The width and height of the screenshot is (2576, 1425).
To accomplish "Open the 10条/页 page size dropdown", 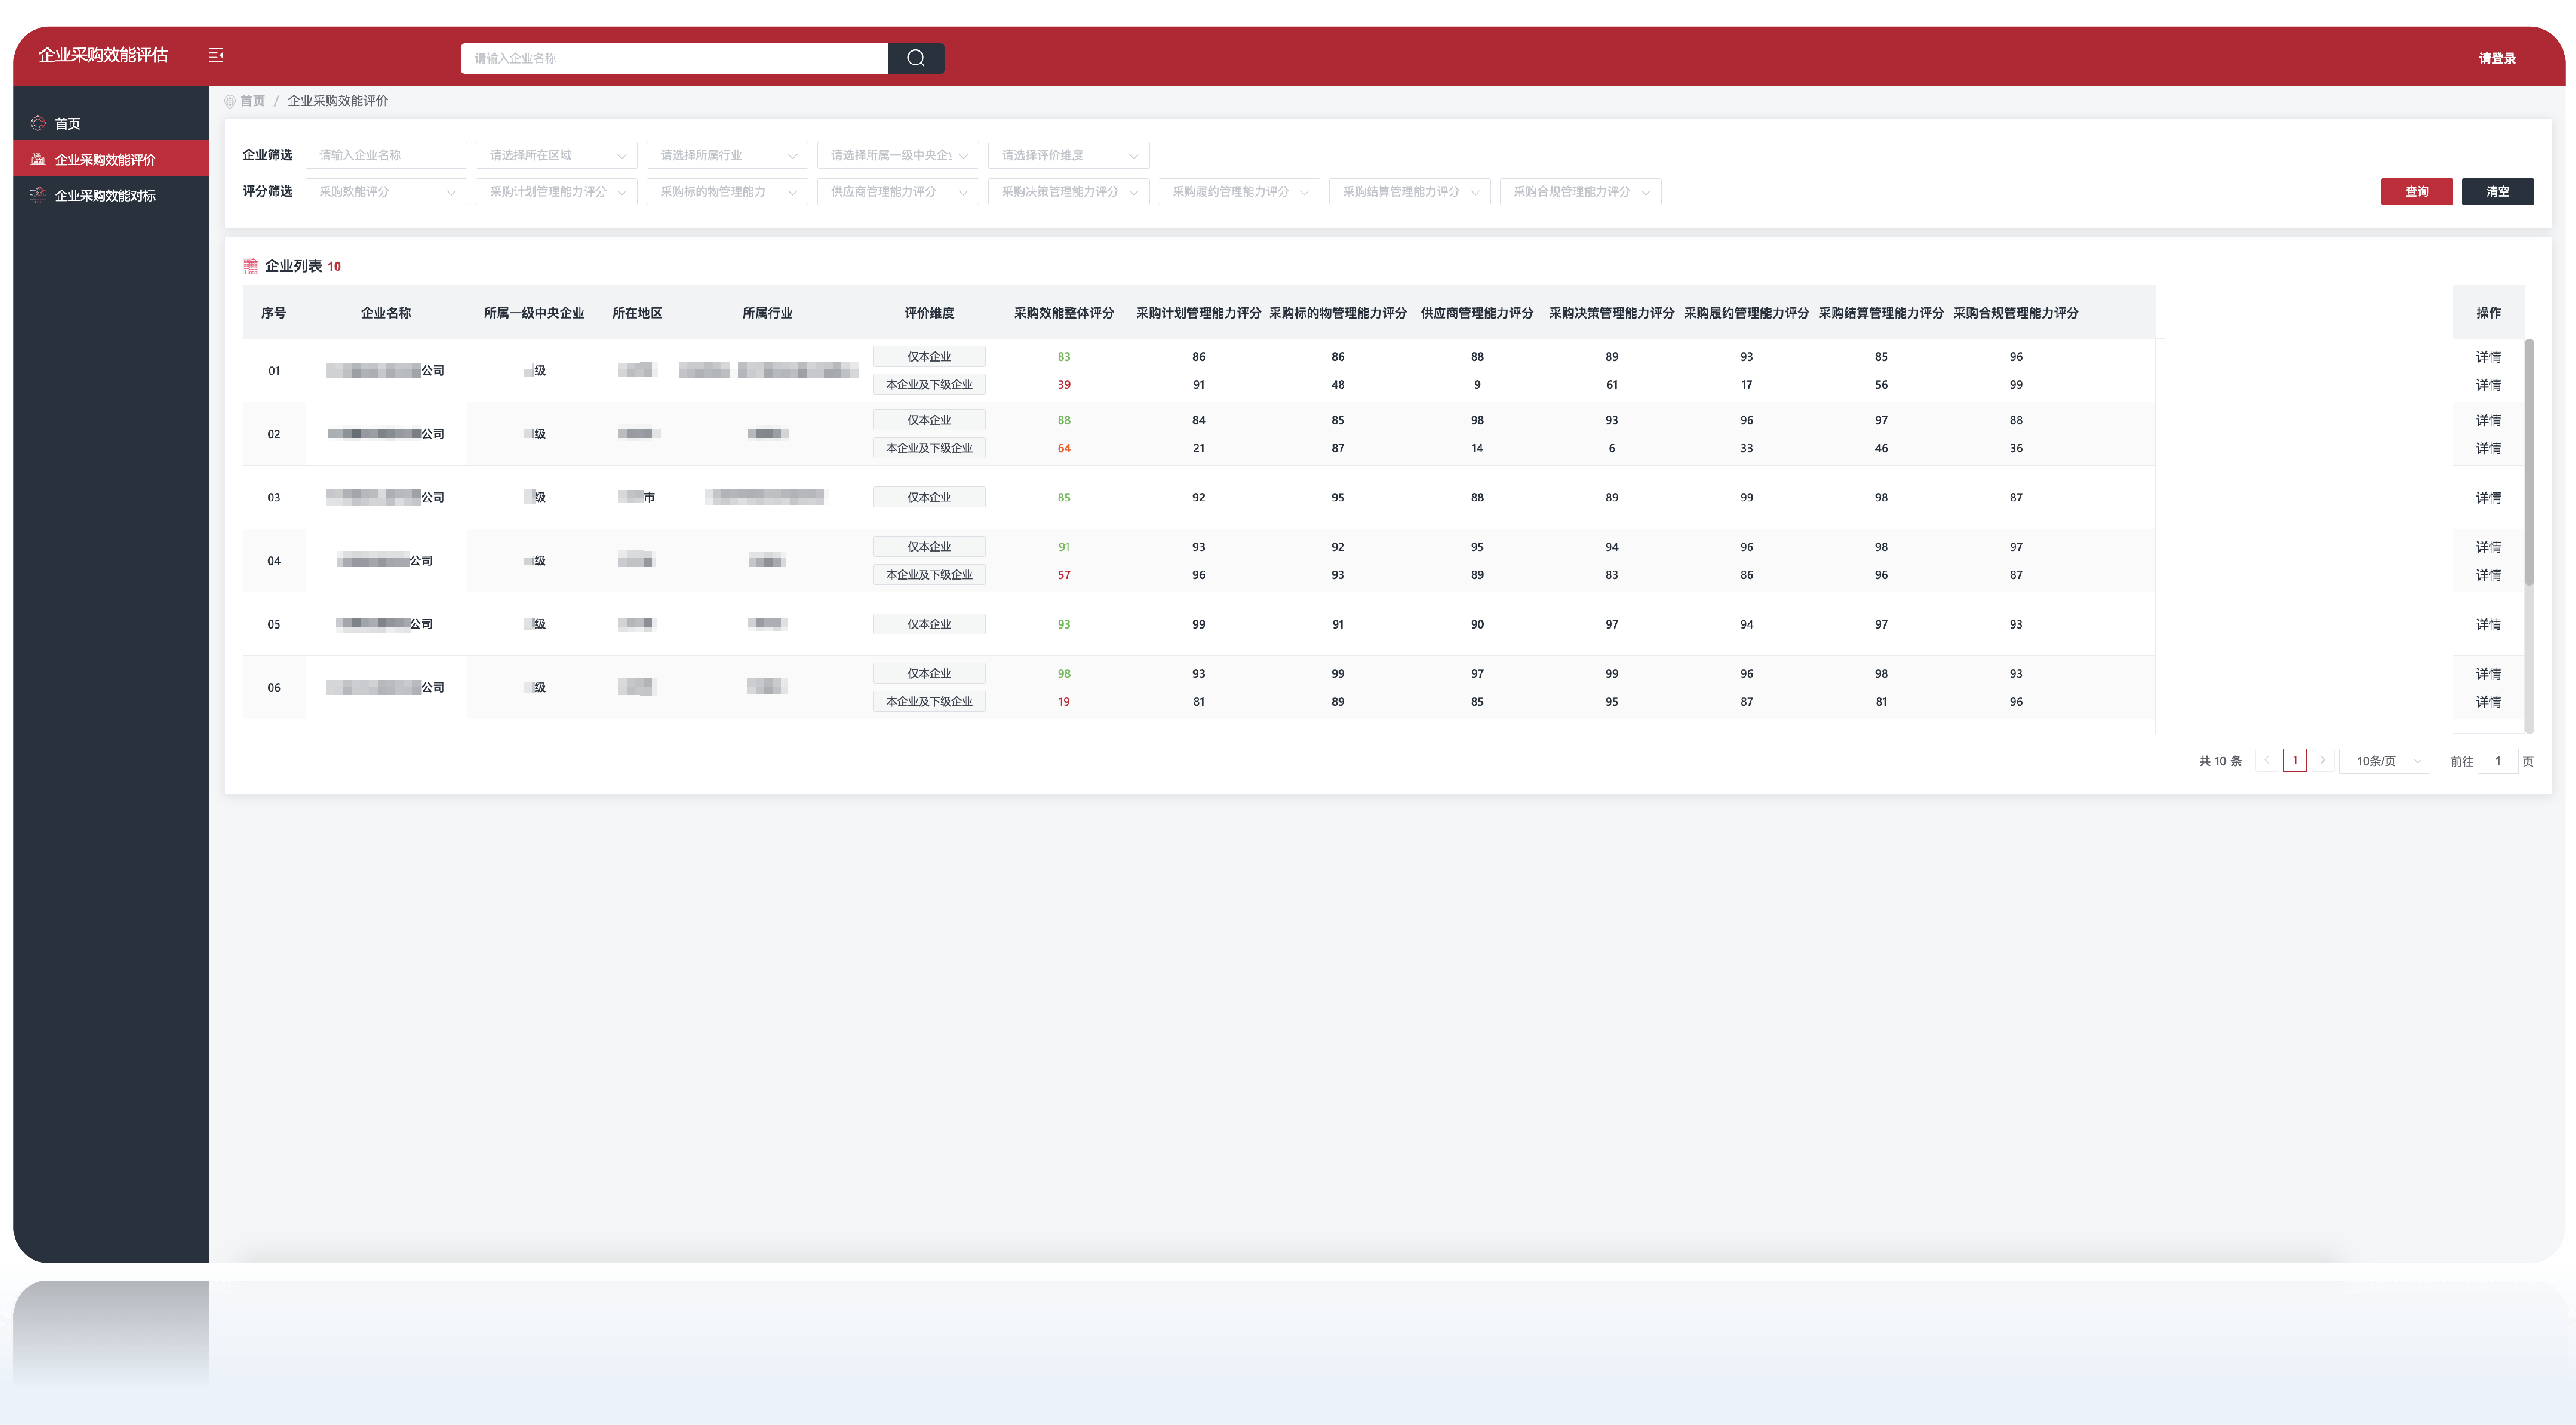I will coord(2384,761).
